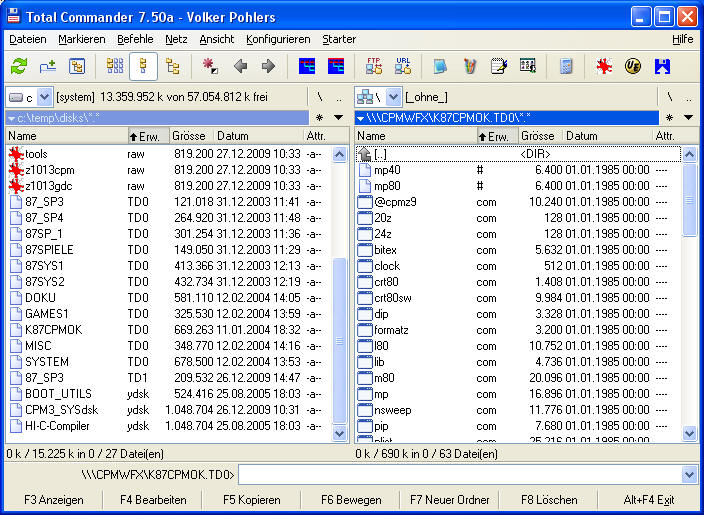The image size is (704, 515).
Task: Click the change directory toolbar icon with plus
Action: 48,66
